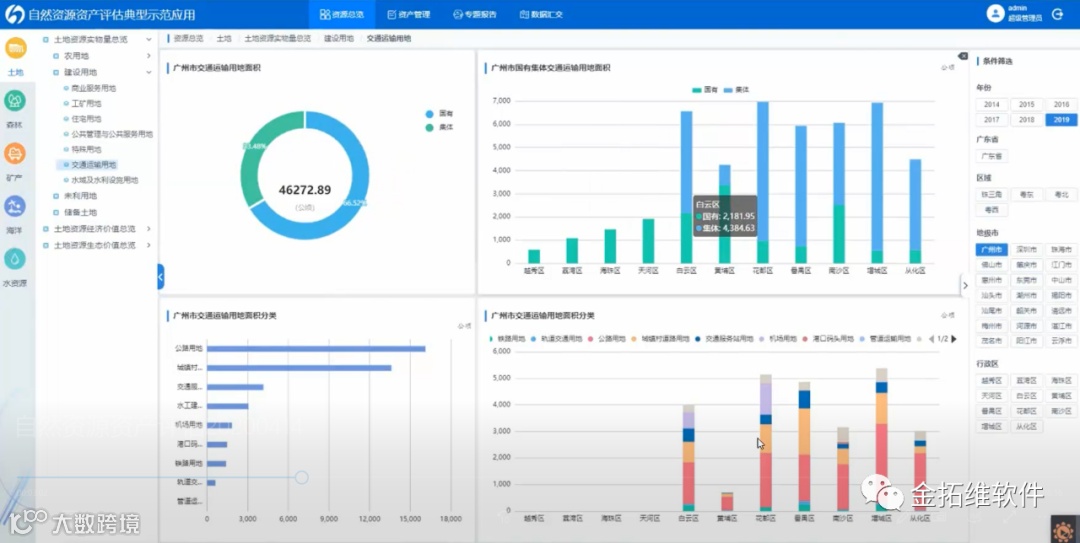Viewport: 1080px width, 543px height.
Task: Switch to 资产管理 top tab
Action: (408, 14)
